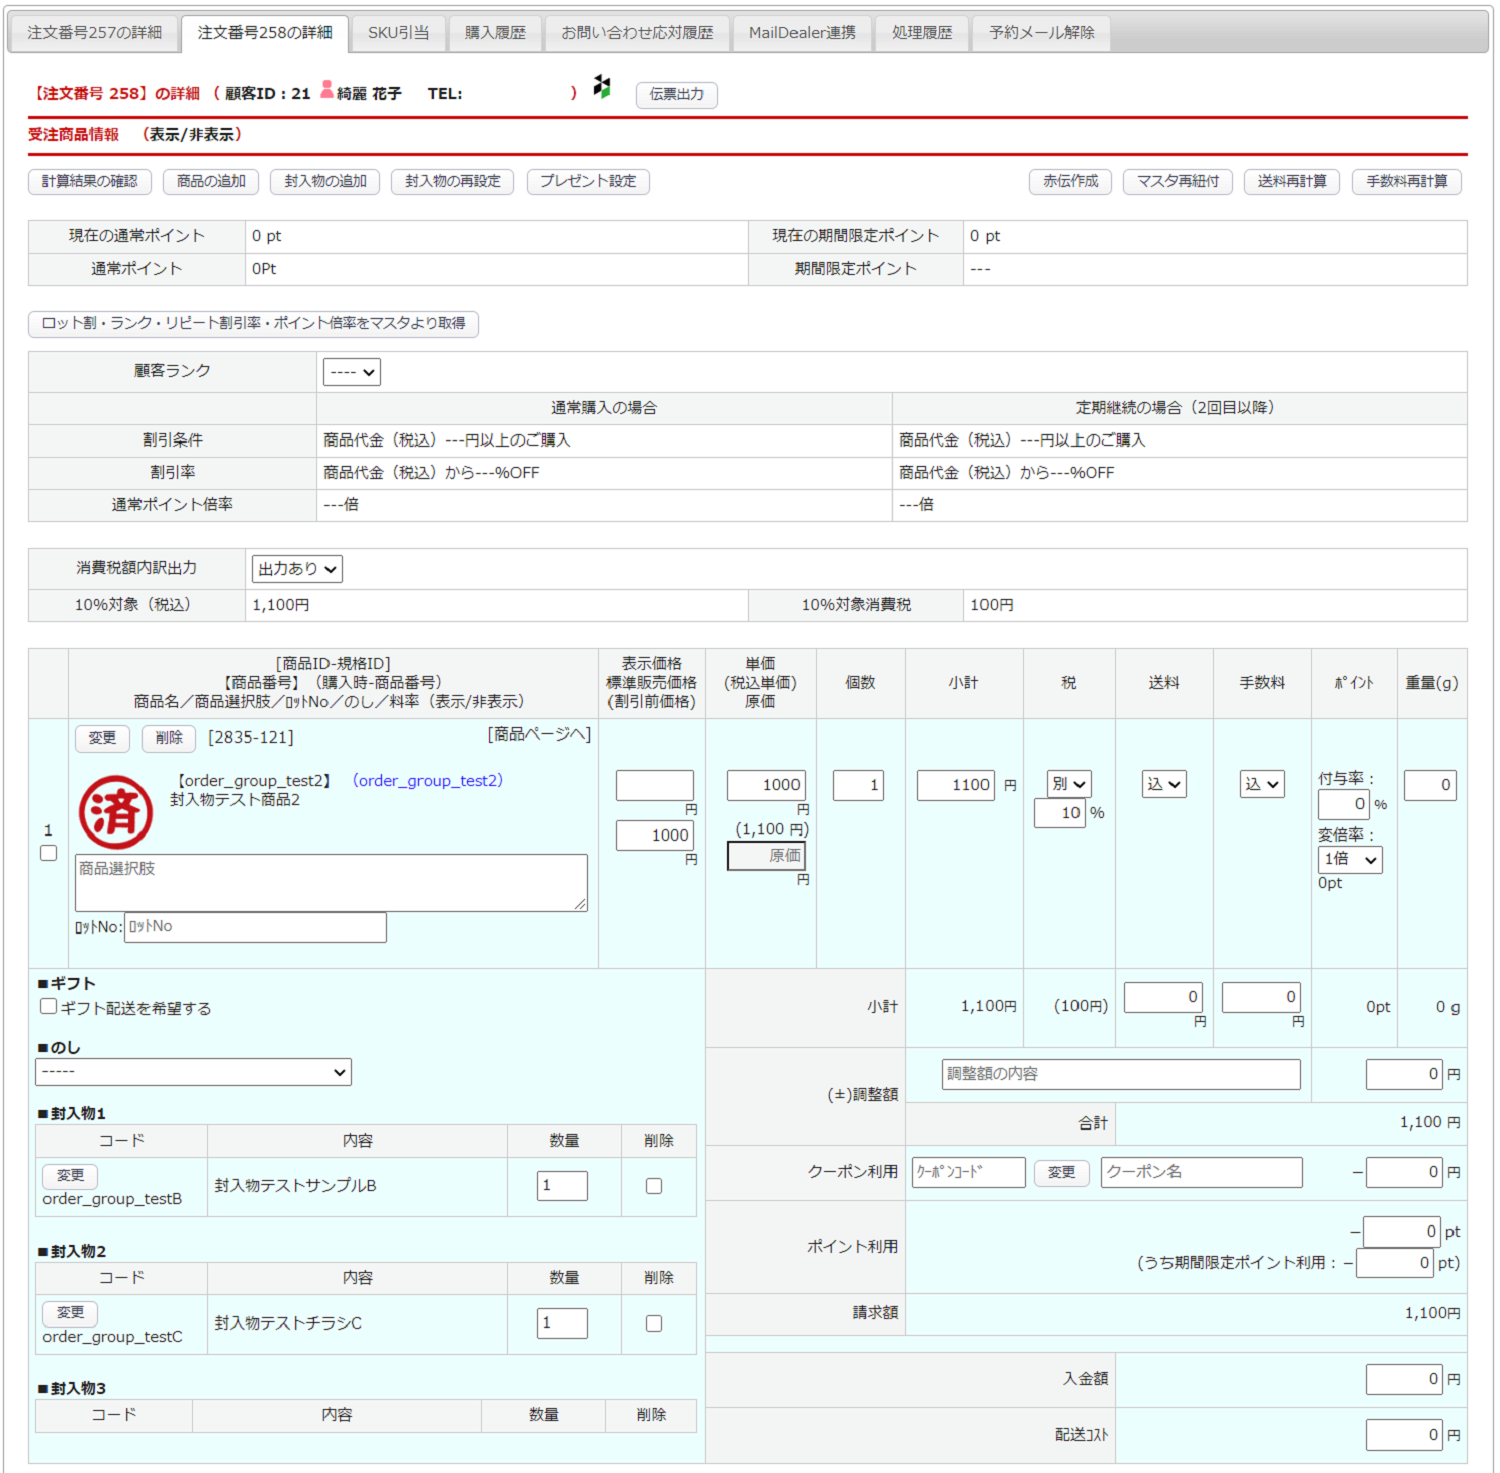This screenshot has height=1473, width=1500.
Task: Open the 顧客ランク dropdown
Action: [x=352, y=372]
